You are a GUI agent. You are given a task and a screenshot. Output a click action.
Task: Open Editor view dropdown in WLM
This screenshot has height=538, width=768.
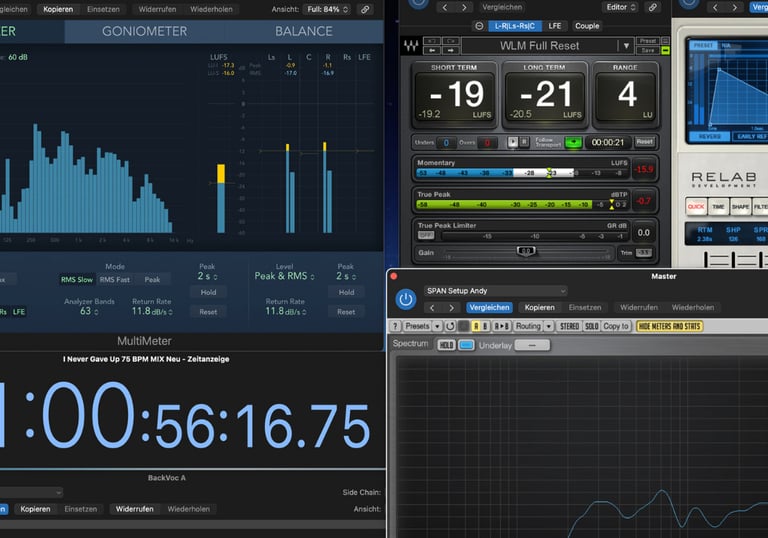coord(621,7)
